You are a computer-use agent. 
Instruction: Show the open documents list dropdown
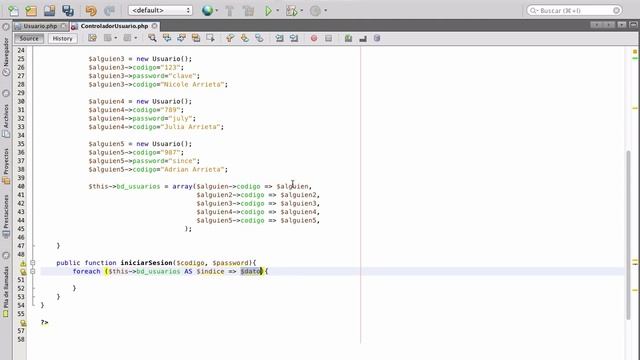click(621, 25)
